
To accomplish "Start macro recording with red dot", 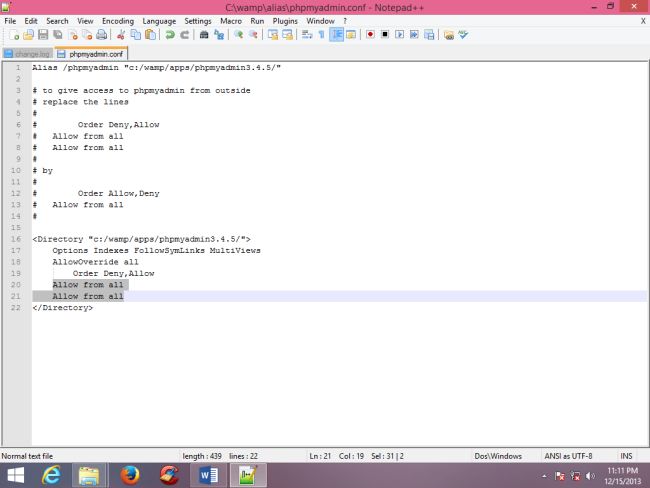I will tap(370, 35).
